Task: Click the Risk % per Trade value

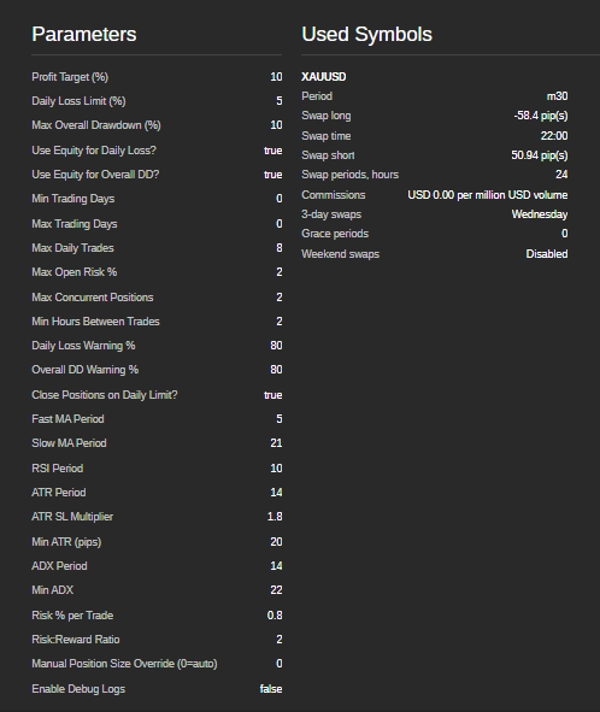Action: (275, 615)
